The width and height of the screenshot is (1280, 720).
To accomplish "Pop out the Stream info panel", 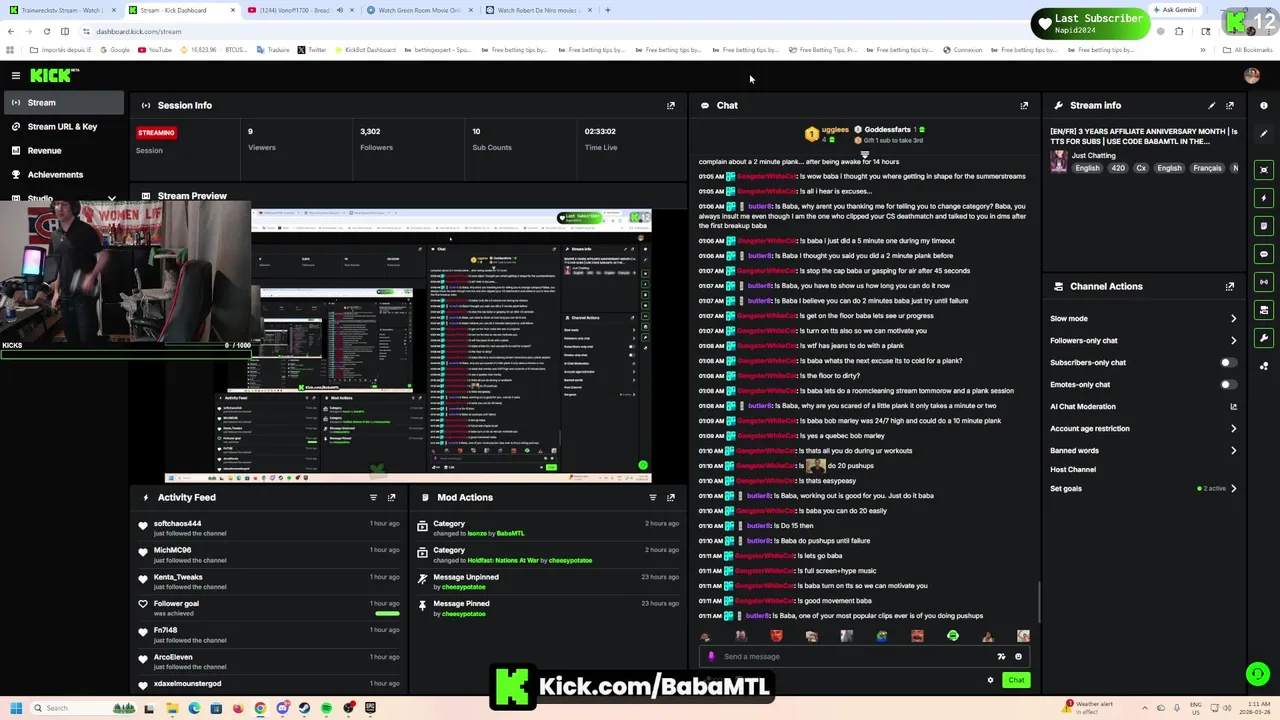I will pos(1230,105).
